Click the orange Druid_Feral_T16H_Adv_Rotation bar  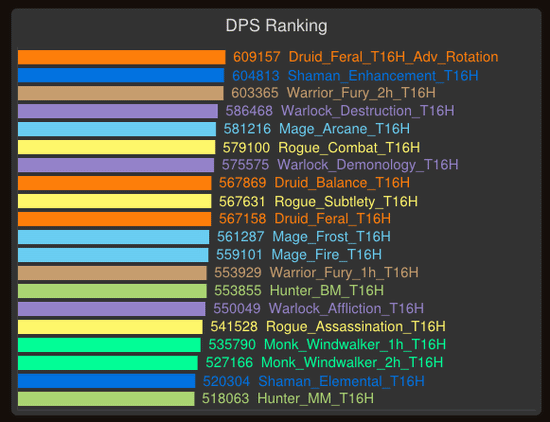121,57
